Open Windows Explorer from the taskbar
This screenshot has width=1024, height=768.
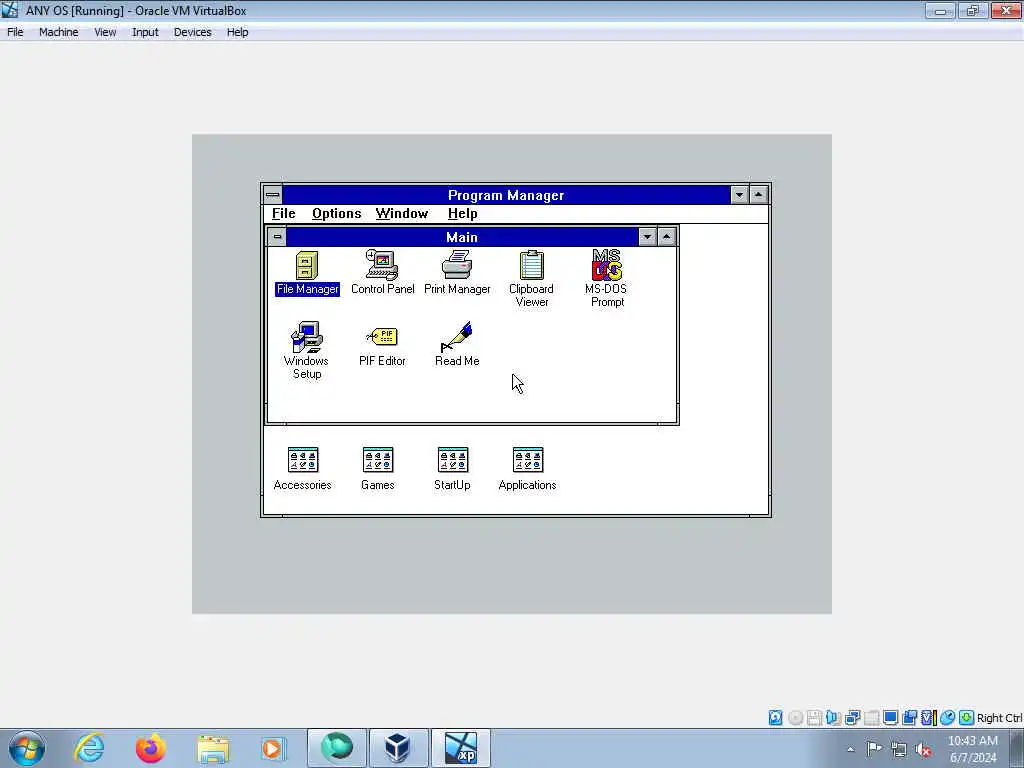pos(213,748)
